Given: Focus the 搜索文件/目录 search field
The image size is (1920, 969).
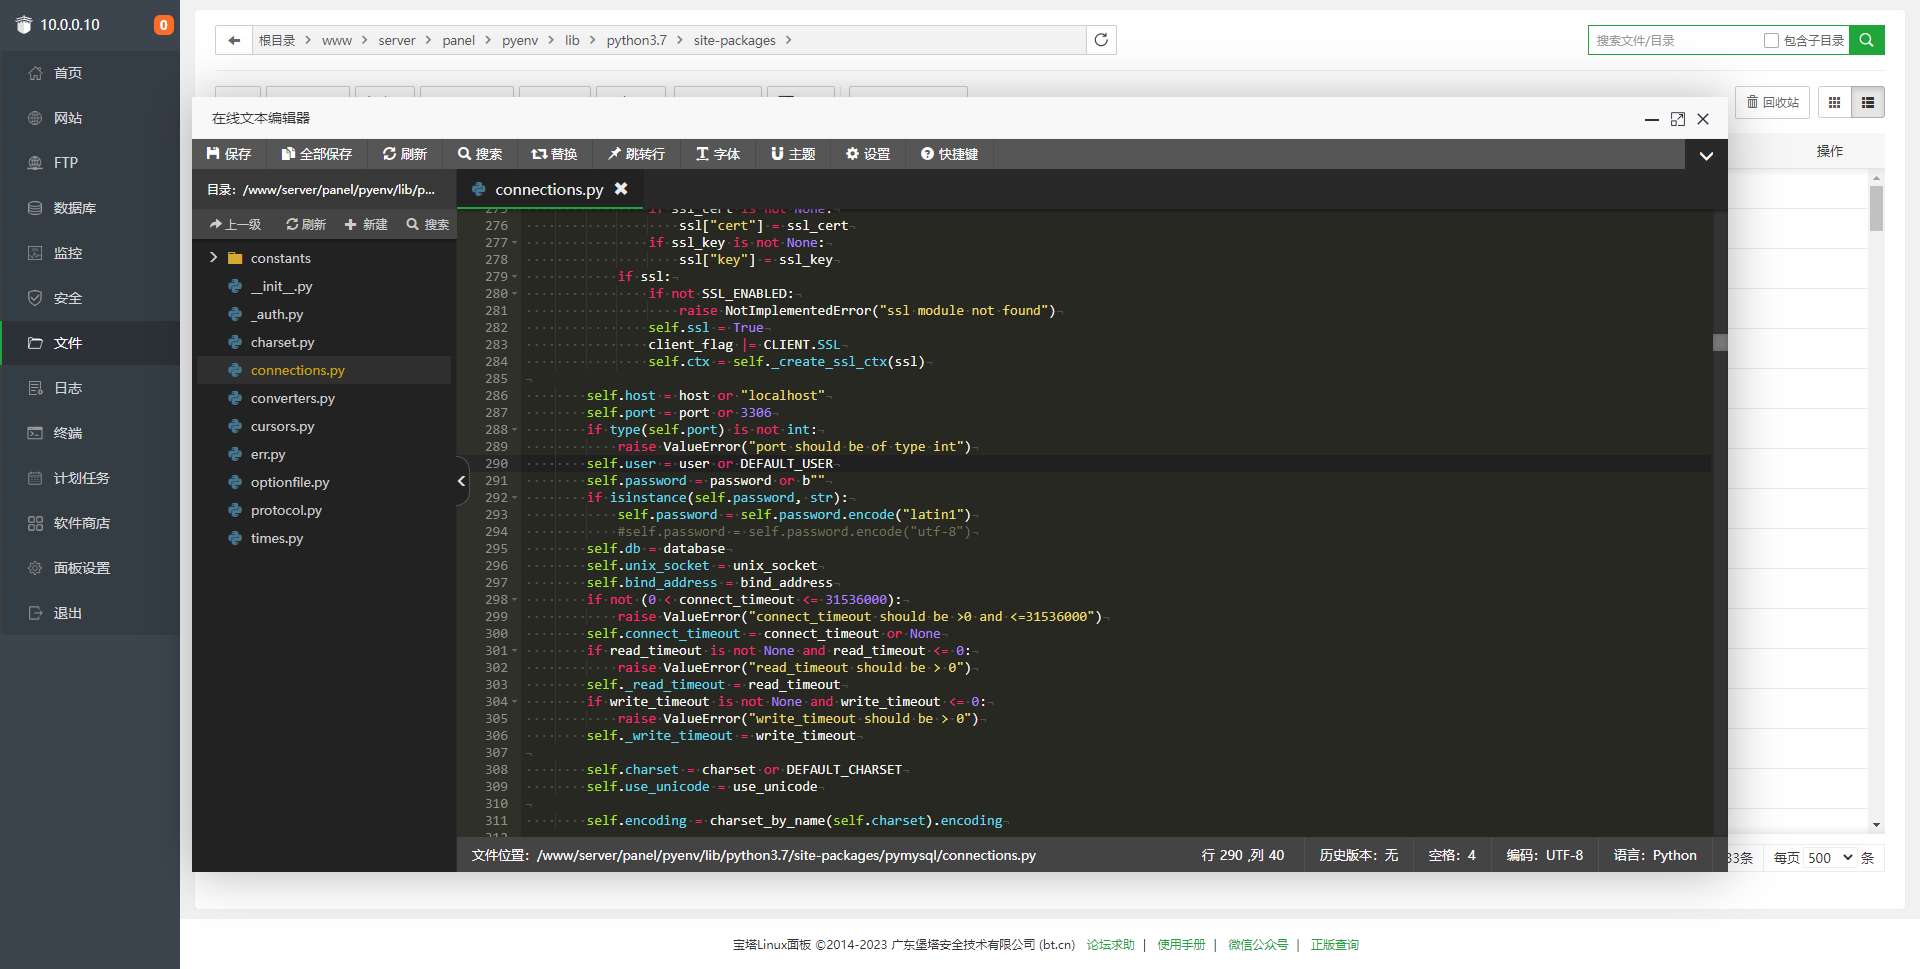Looking at the screenshot, I should pos(1675,40).
